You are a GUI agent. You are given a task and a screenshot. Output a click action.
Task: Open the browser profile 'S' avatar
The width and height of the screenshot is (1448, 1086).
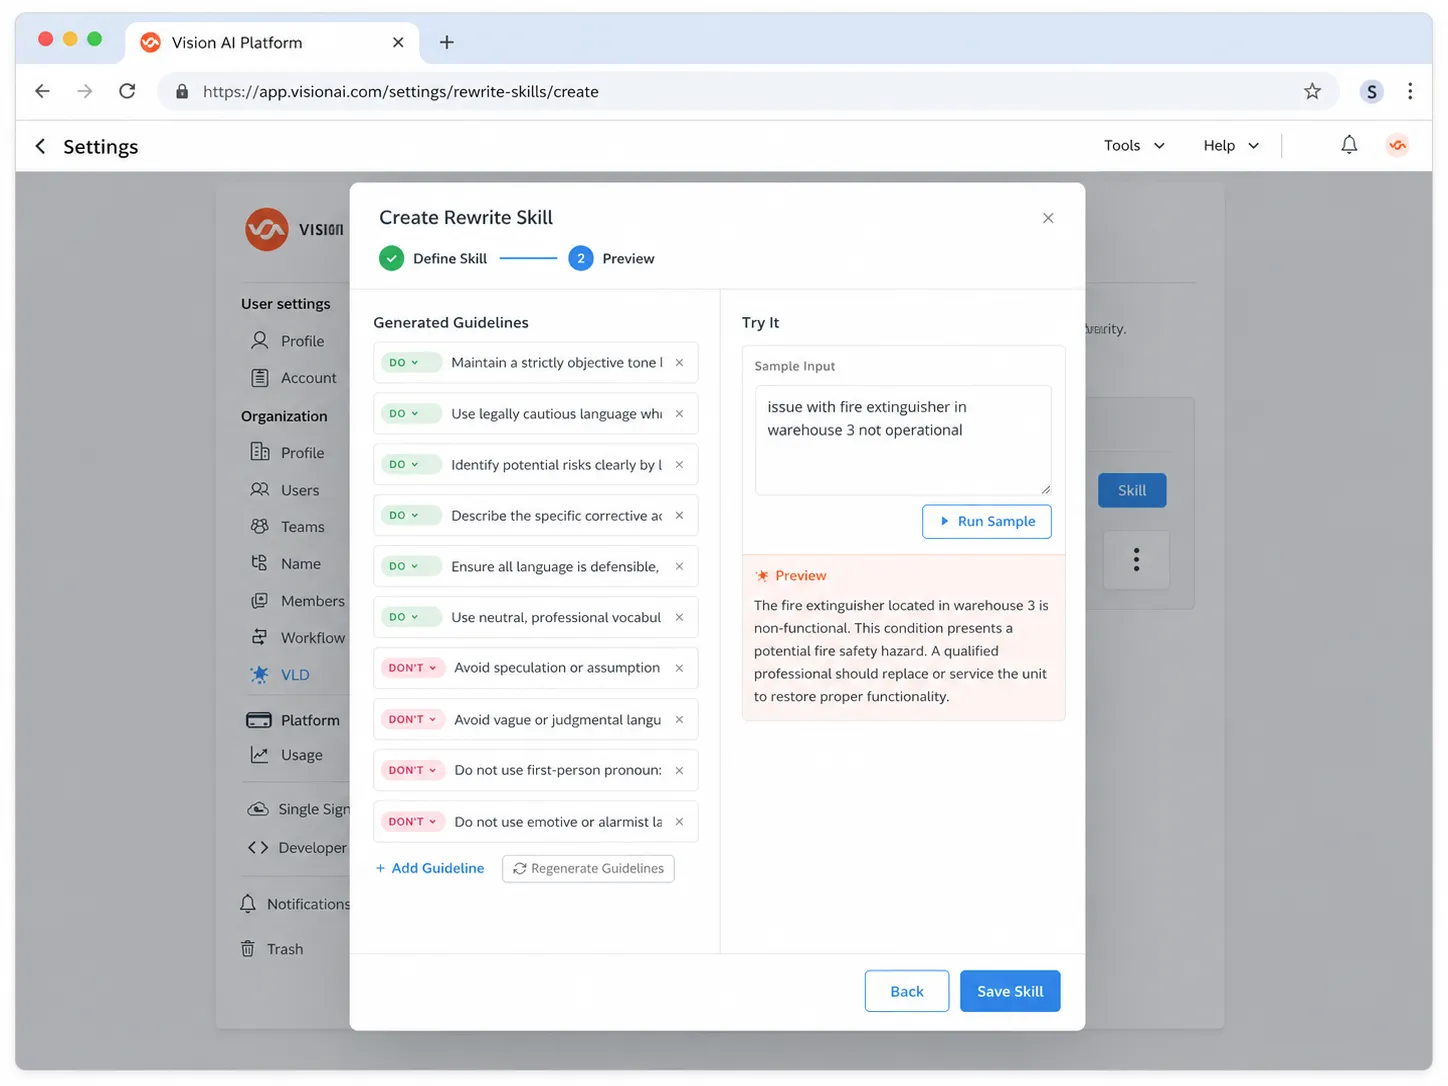(1371, 92)
